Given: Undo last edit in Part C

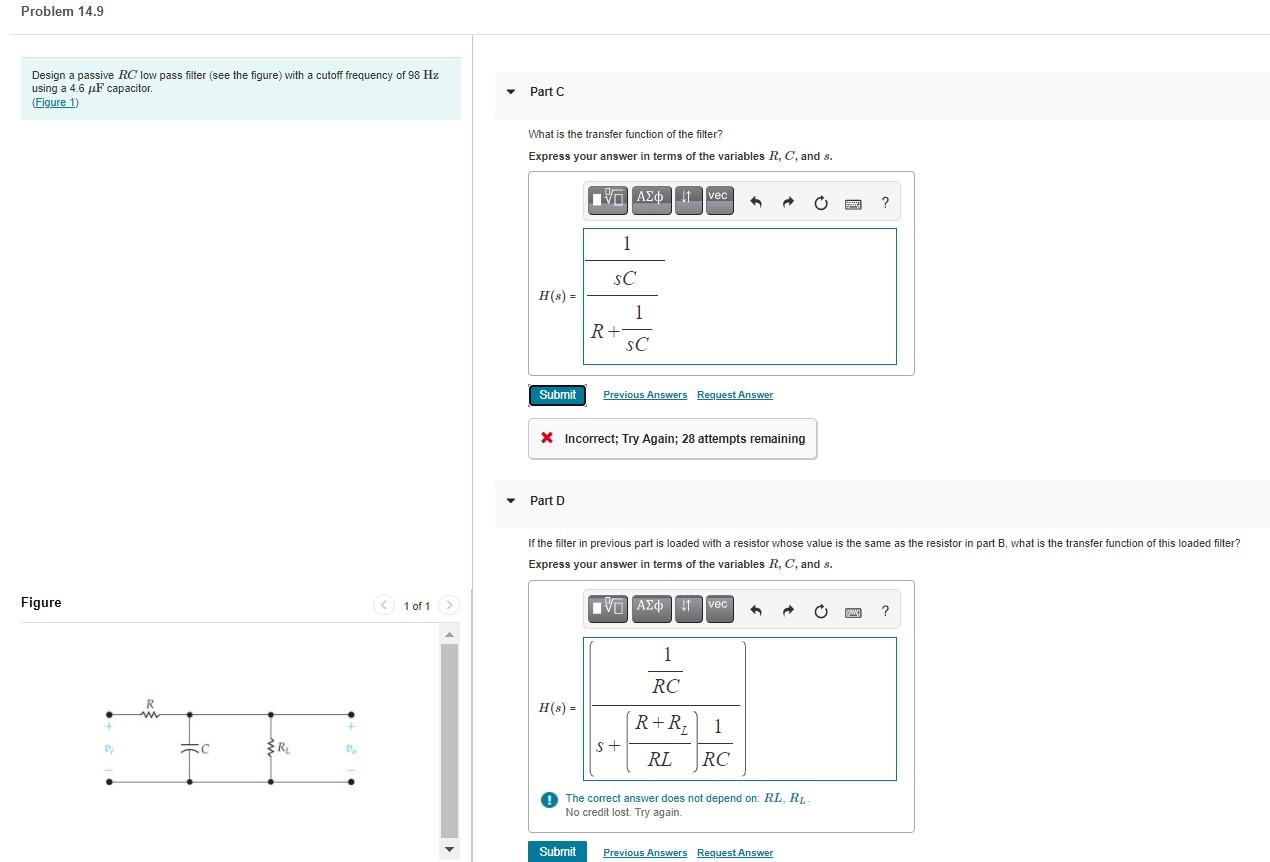Looking at the screenshot, I should pos(756,204).
